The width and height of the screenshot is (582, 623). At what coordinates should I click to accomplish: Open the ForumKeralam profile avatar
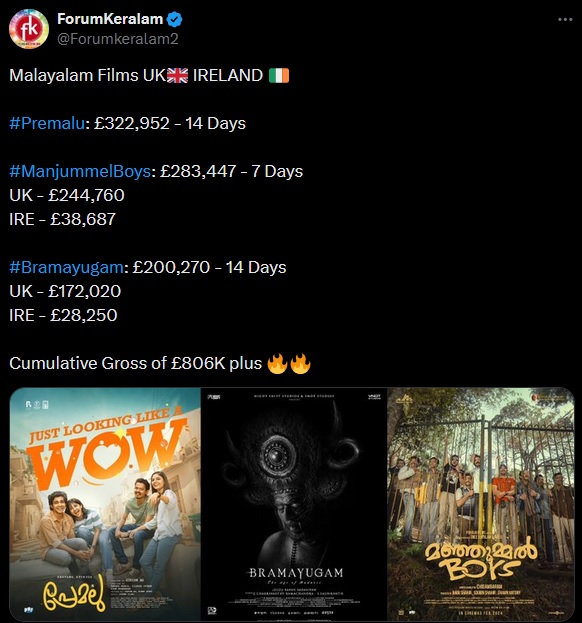tap(29, 29)
